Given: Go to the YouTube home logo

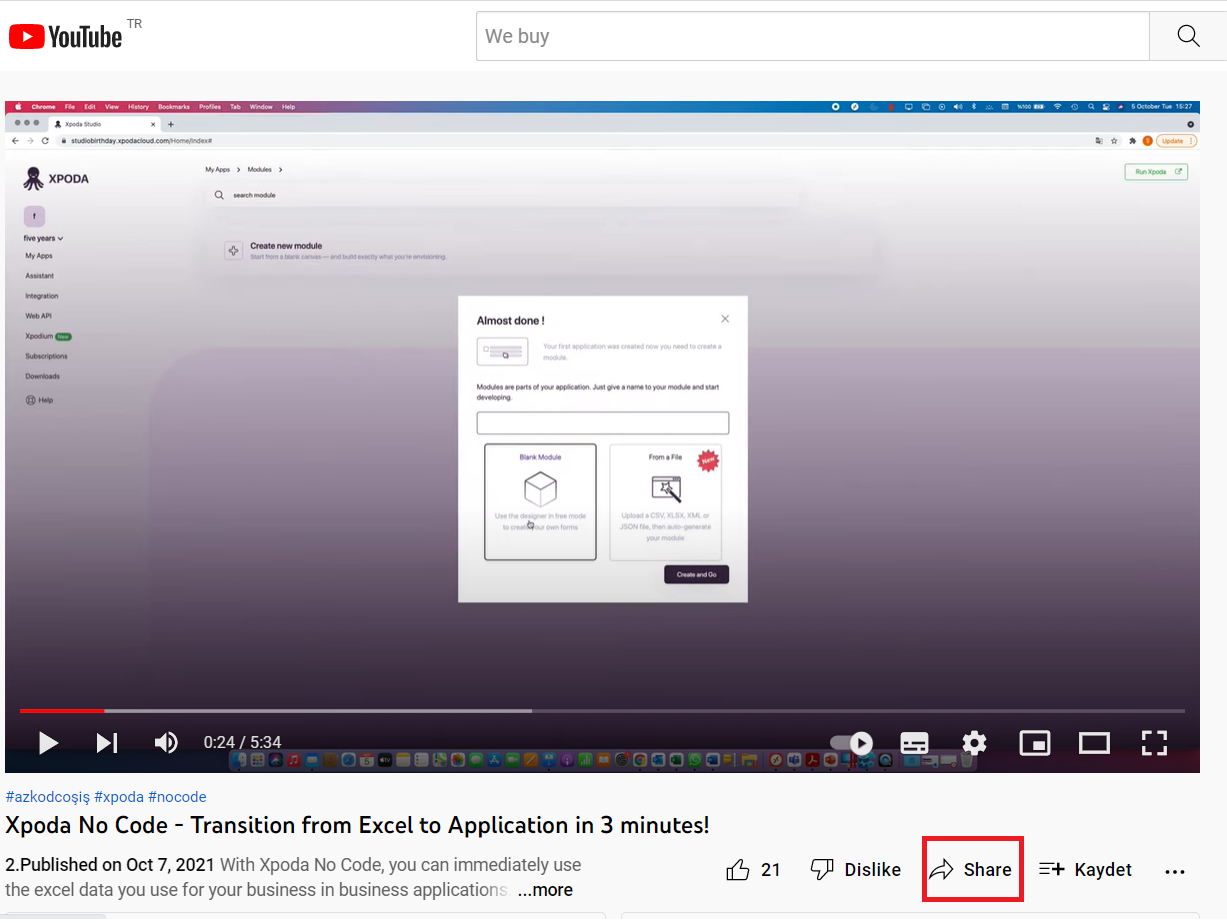Looking at the screenshot, I should coord(66,37).
